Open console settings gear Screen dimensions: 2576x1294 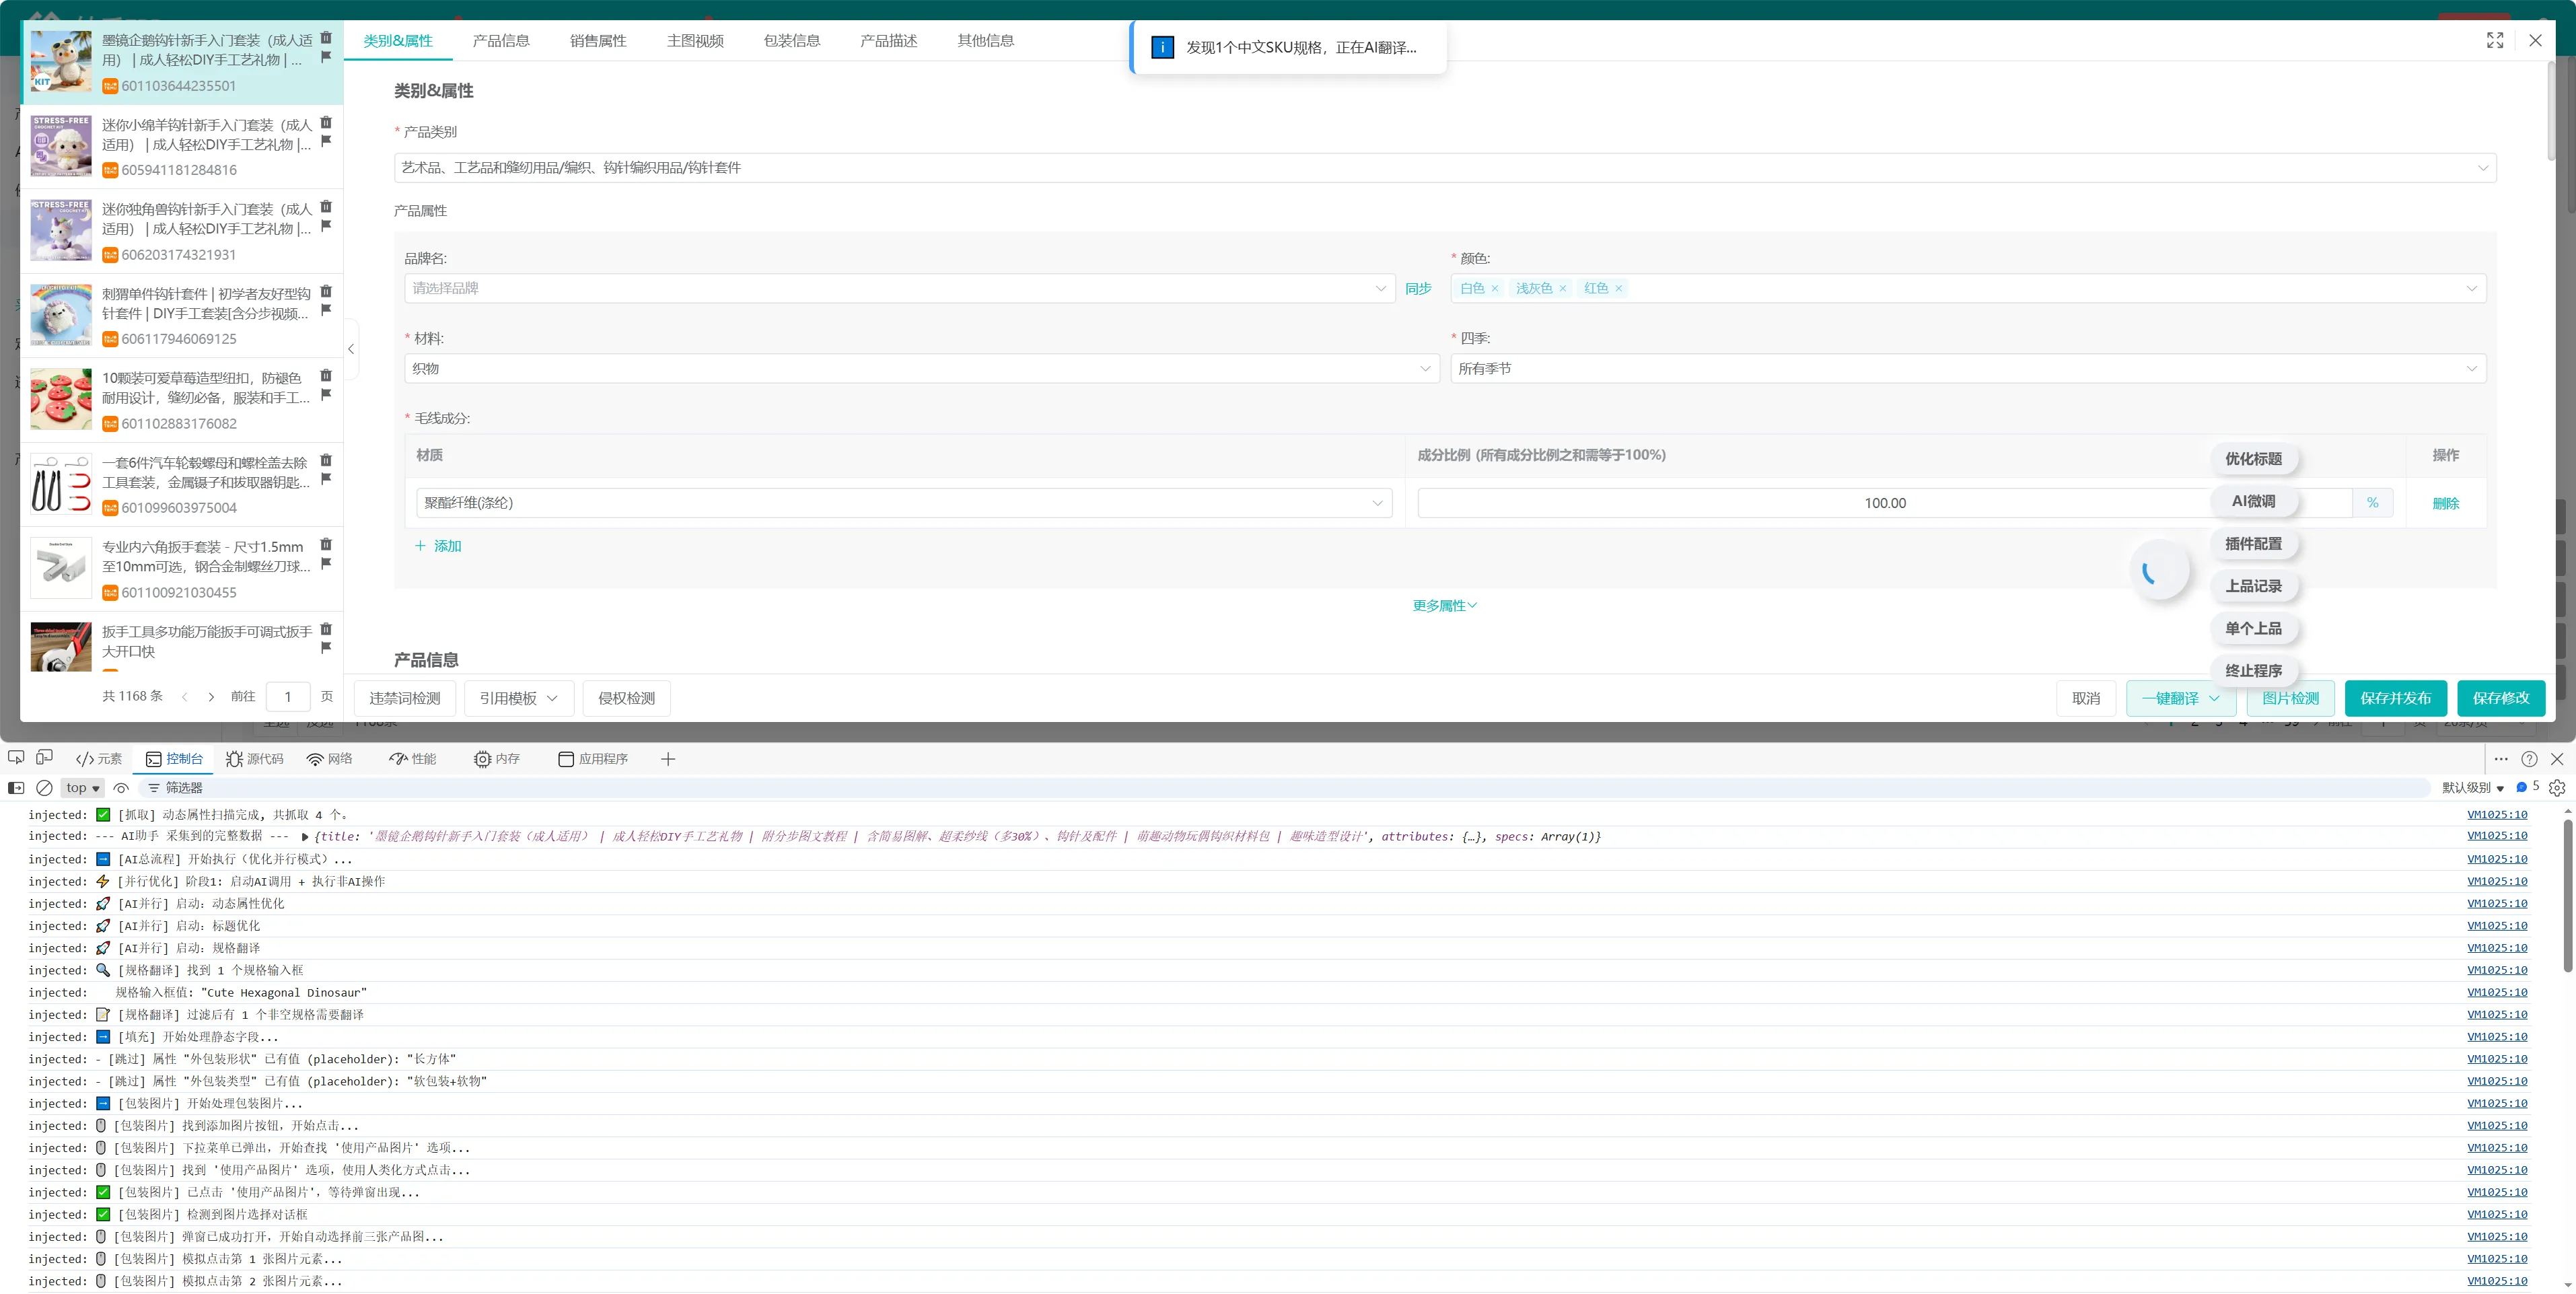pos(2557,788)
